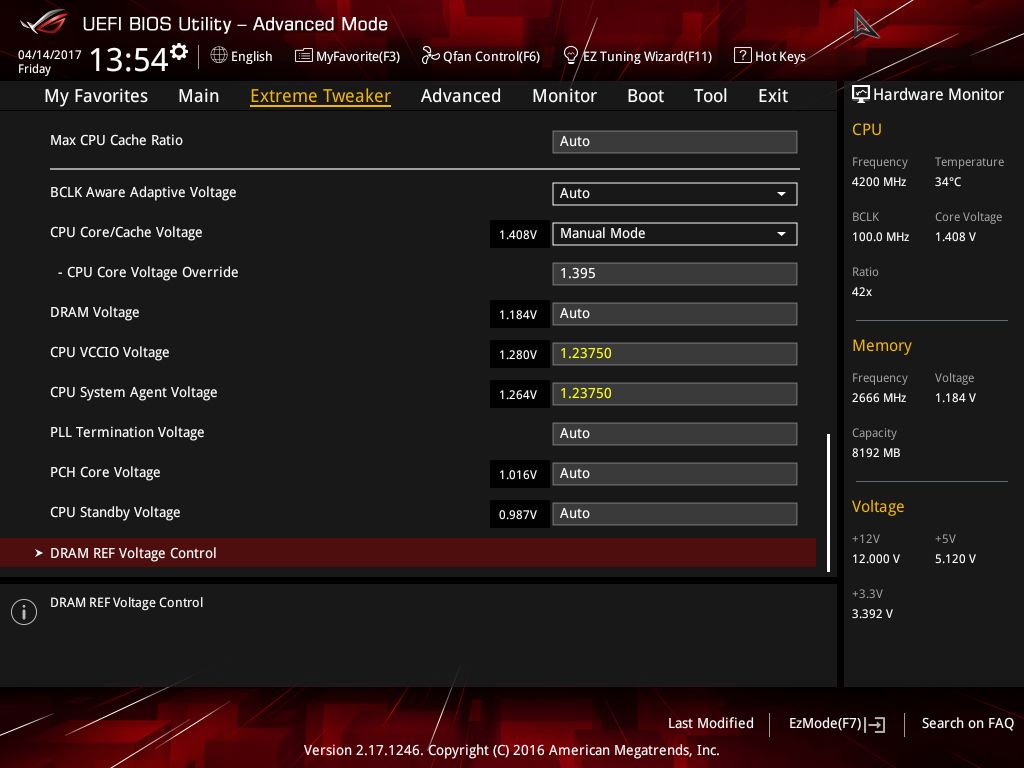Click the 04/14/2017 date text
Viewport: 1024px width, 768px height.
[x=50, y=55]
